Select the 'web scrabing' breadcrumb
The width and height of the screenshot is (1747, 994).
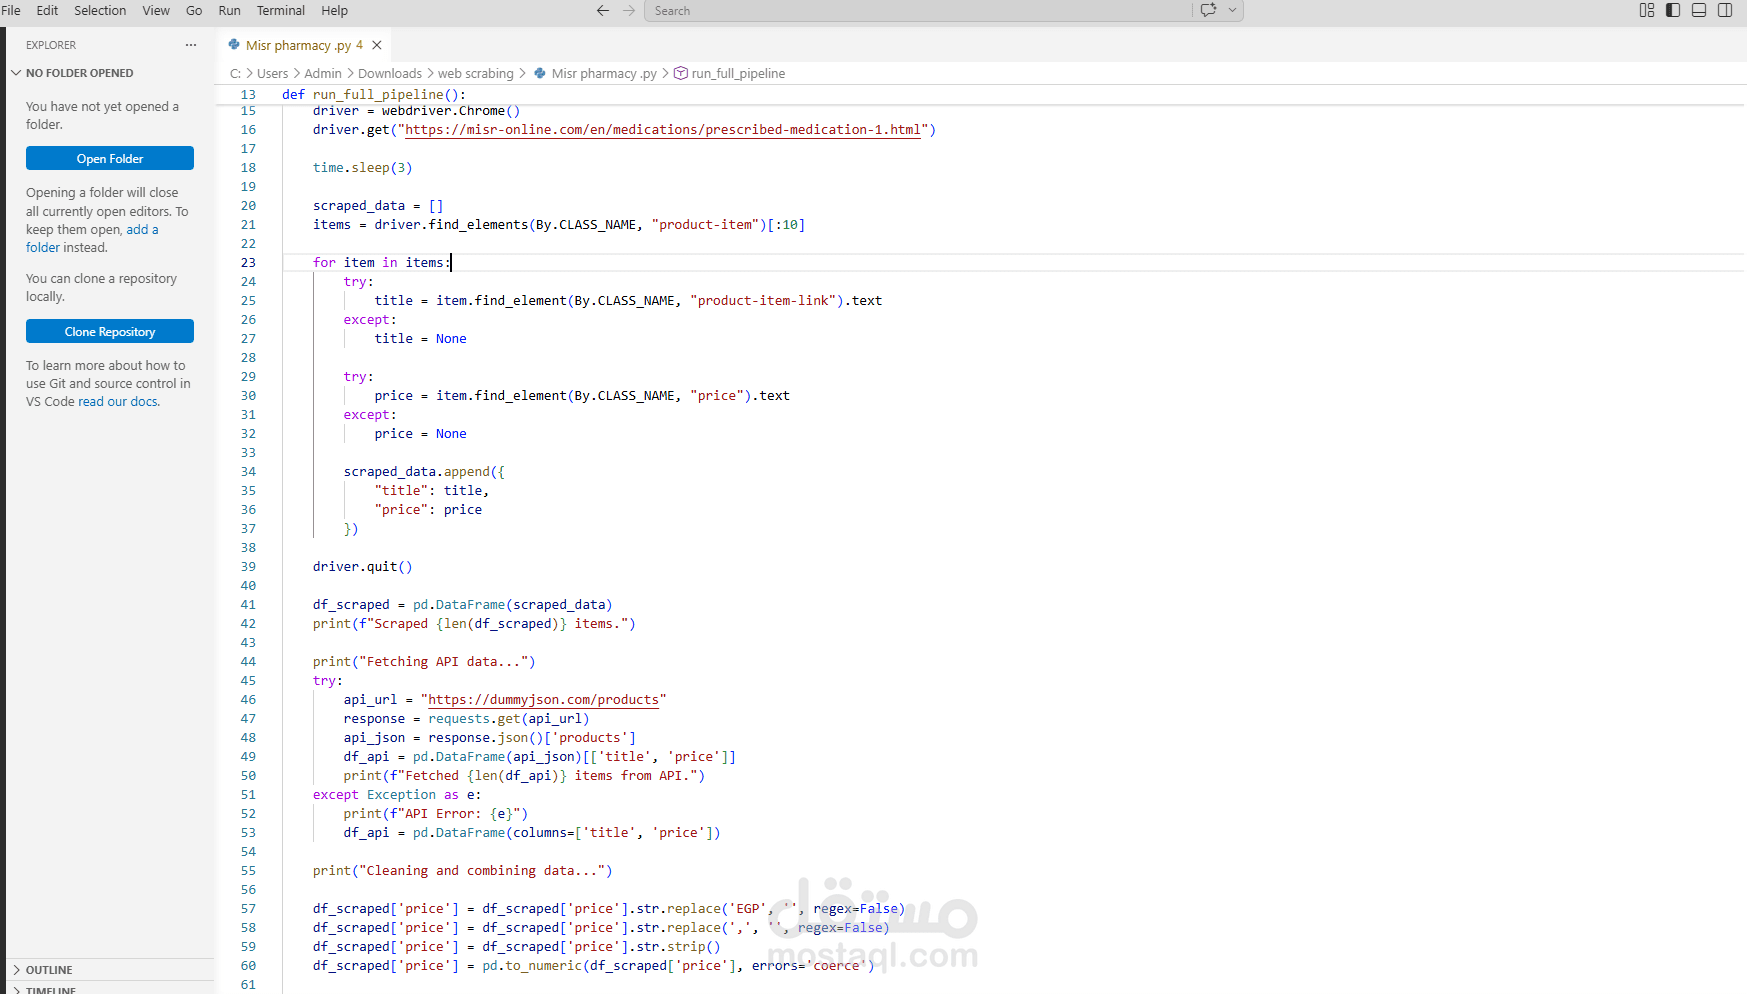tap(476, 73)
